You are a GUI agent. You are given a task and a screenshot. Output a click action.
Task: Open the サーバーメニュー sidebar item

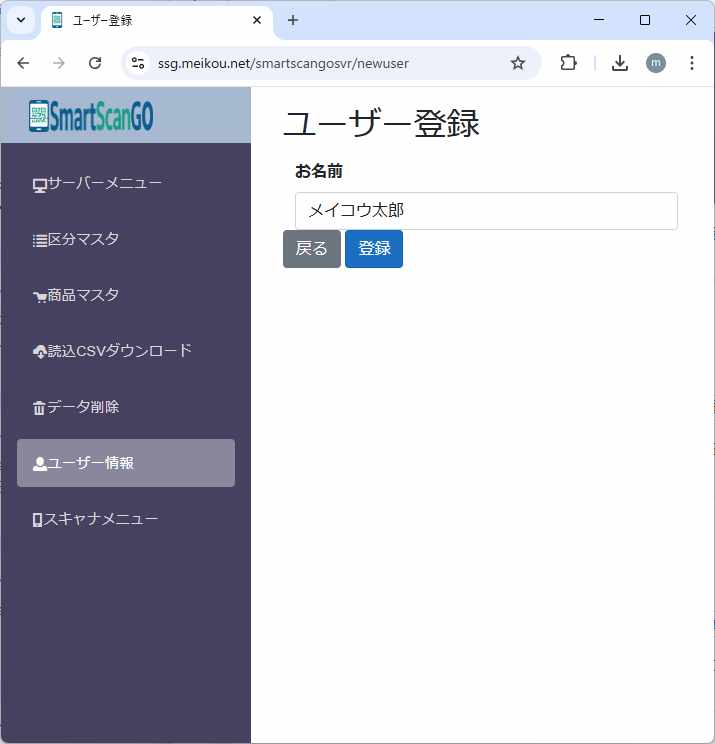[126, 183]
